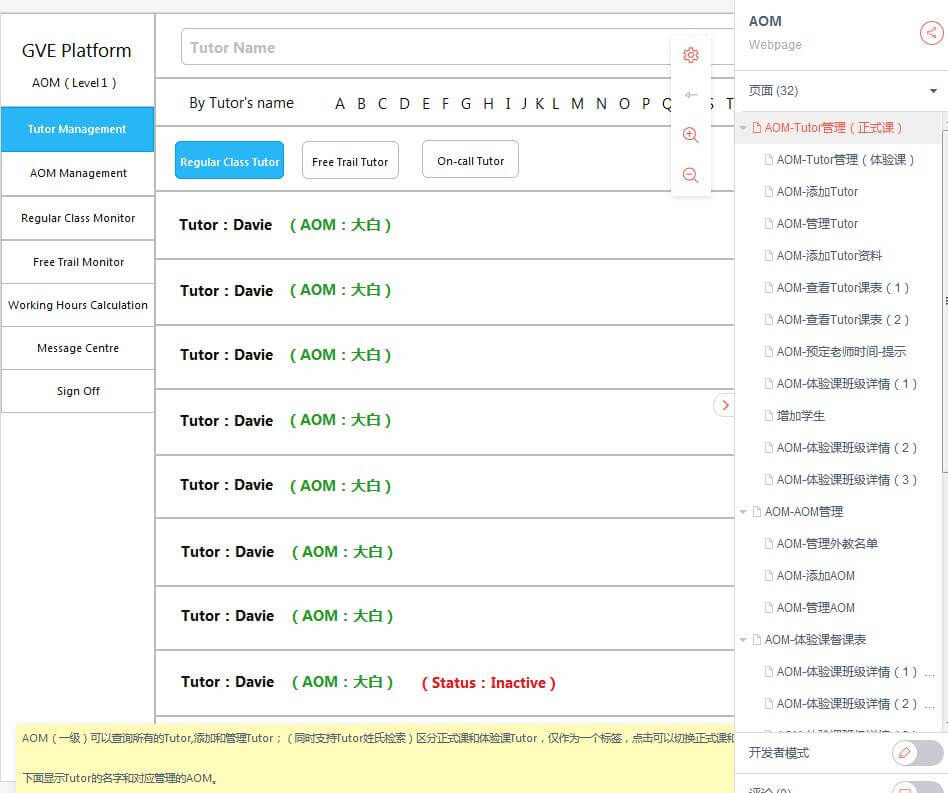Open Working Hours Calculation menu item
Viewport: 948px width, 793px height.
click(78, 305)
